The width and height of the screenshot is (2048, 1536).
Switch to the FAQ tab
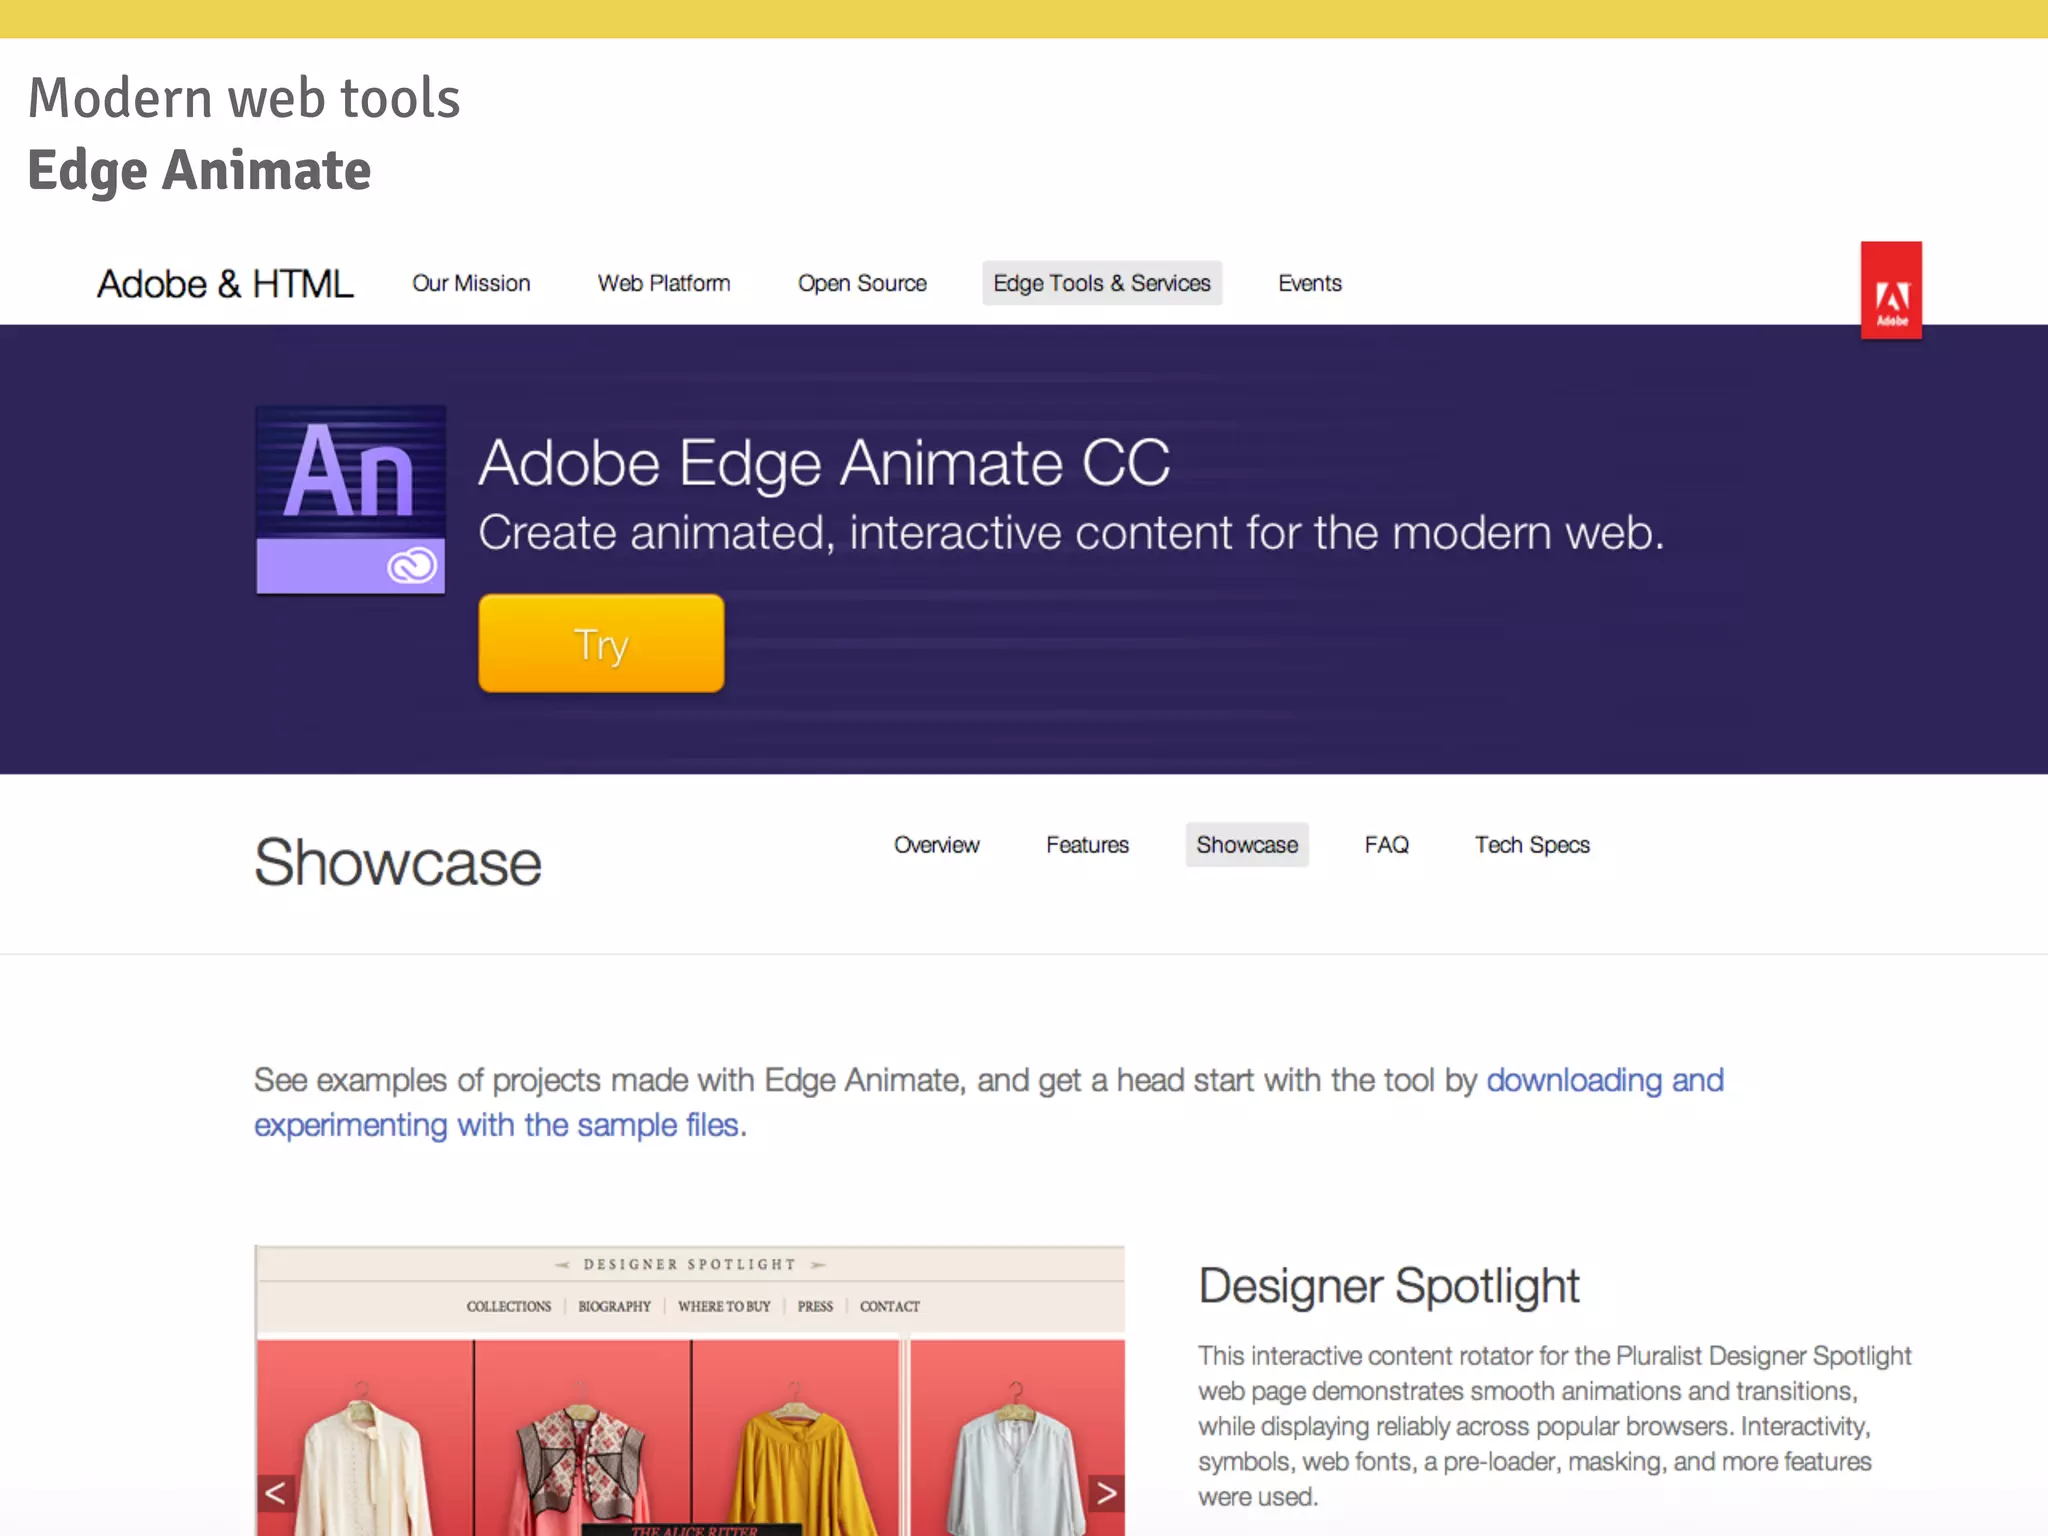coord(1386,845)
